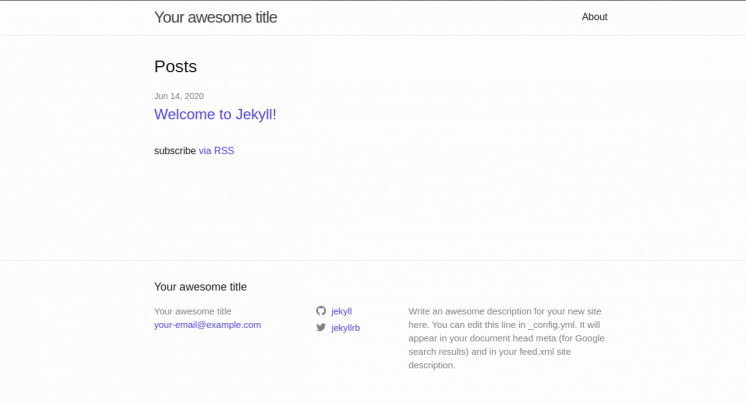
Task: Open the jekyllrb Twitter profile link
Action: pos(345,328)
